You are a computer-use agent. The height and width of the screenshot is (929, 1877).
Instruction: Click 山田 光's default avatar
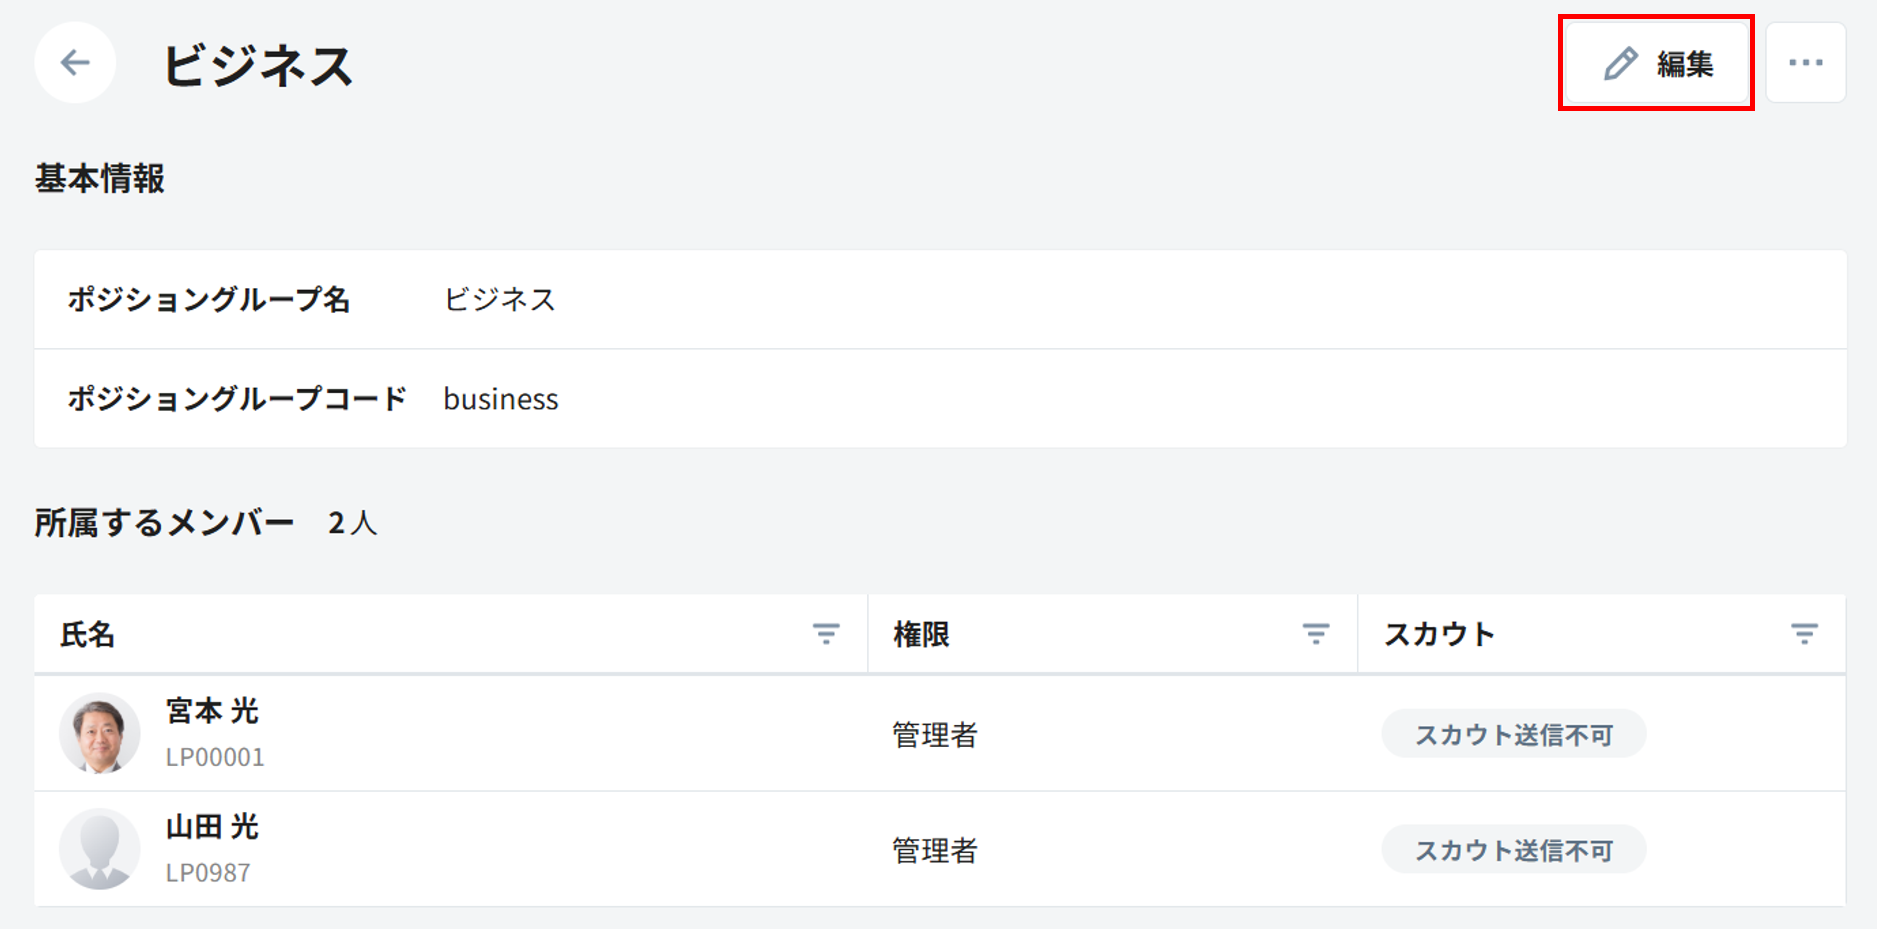[x=100, y=849]
